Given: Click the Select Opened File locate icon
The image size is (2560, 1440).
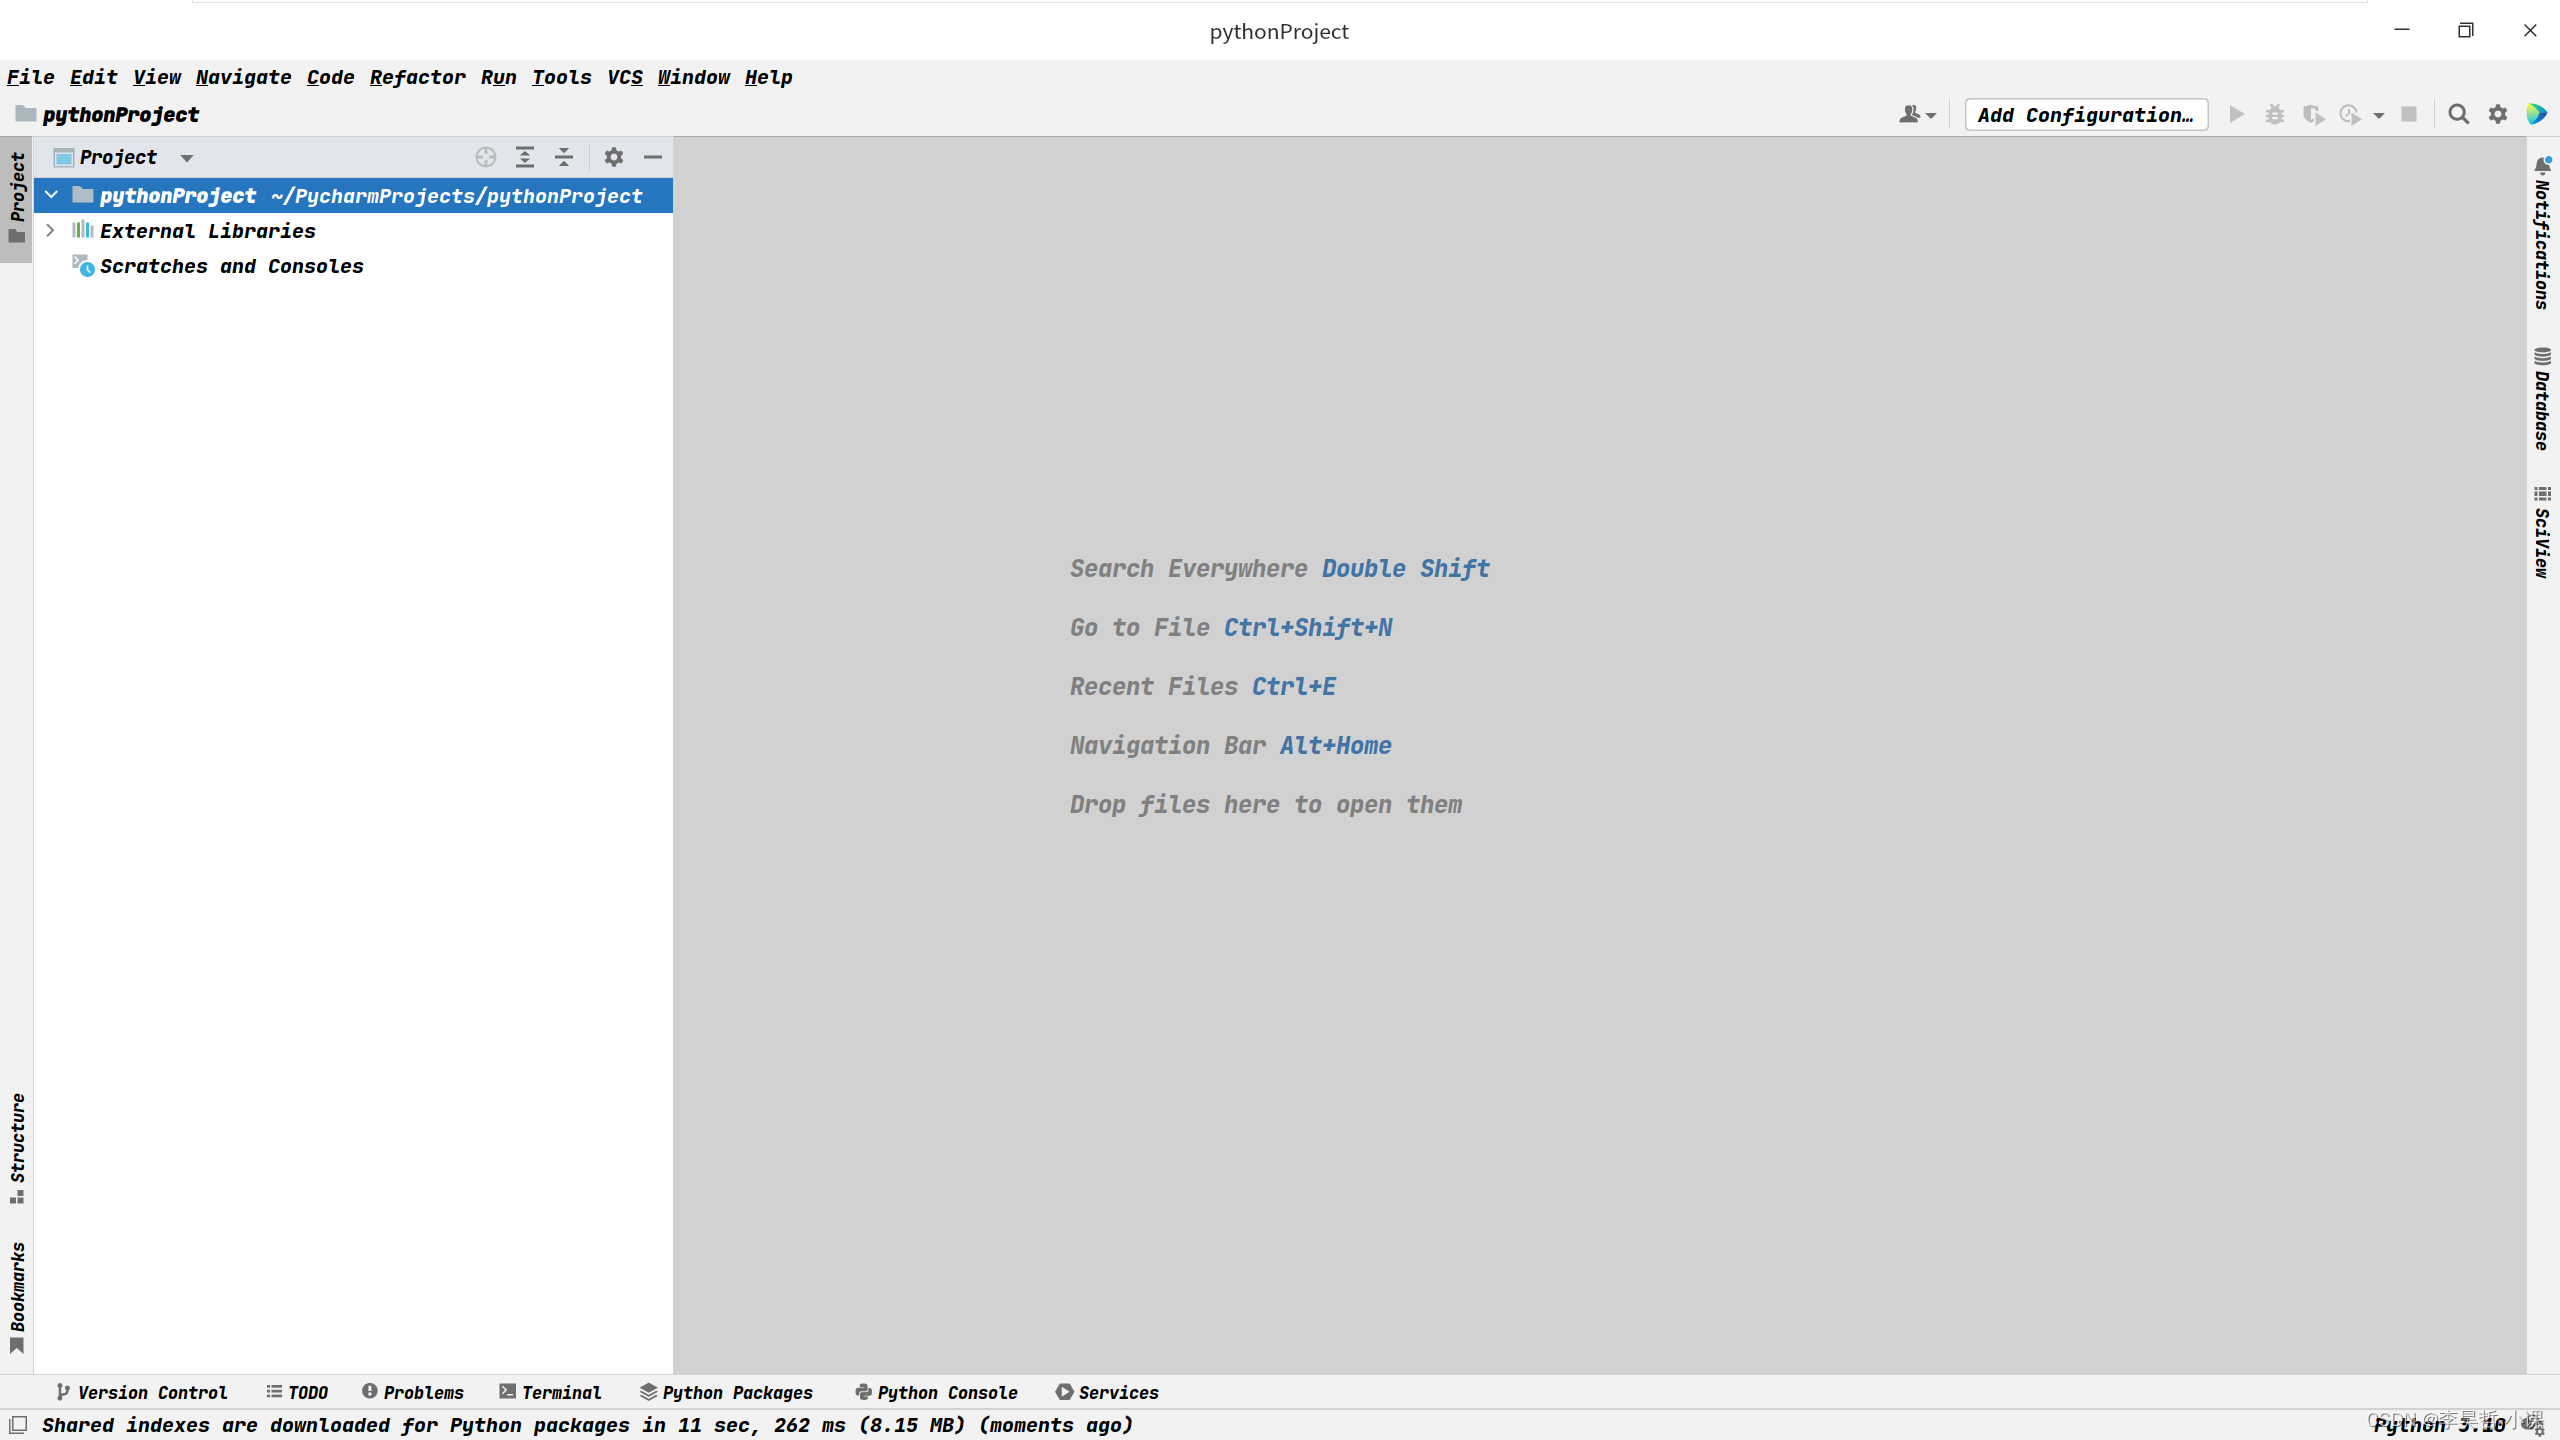Looking at the screenshot, I should point(486,157).
